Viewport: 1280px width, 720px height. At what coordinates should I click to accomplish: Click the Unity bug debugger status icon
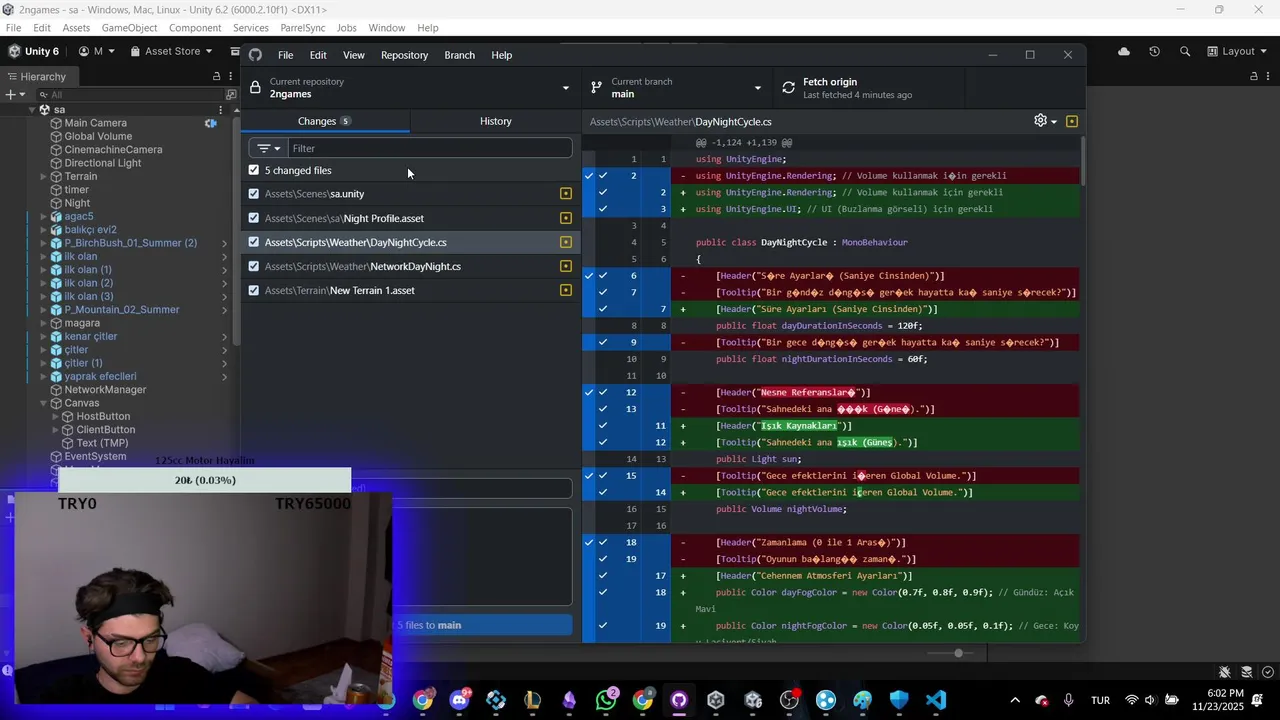point(1225,672)
